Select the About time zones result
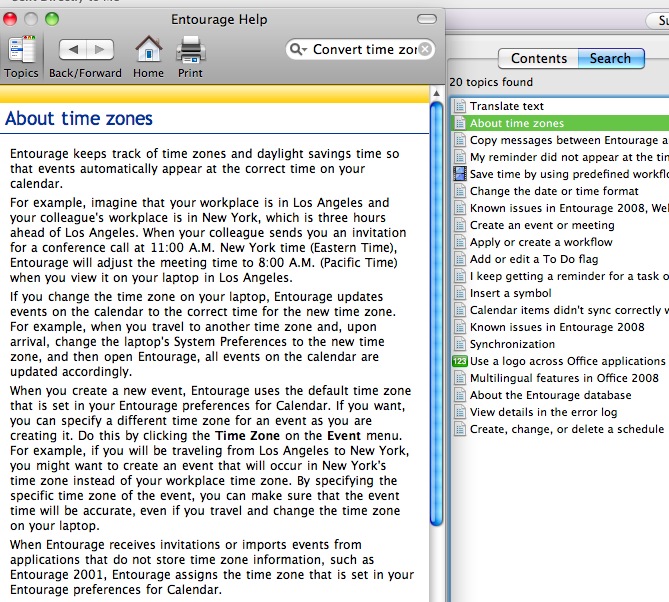Viewport: 669px width, 602px height. tap(560, 123)
